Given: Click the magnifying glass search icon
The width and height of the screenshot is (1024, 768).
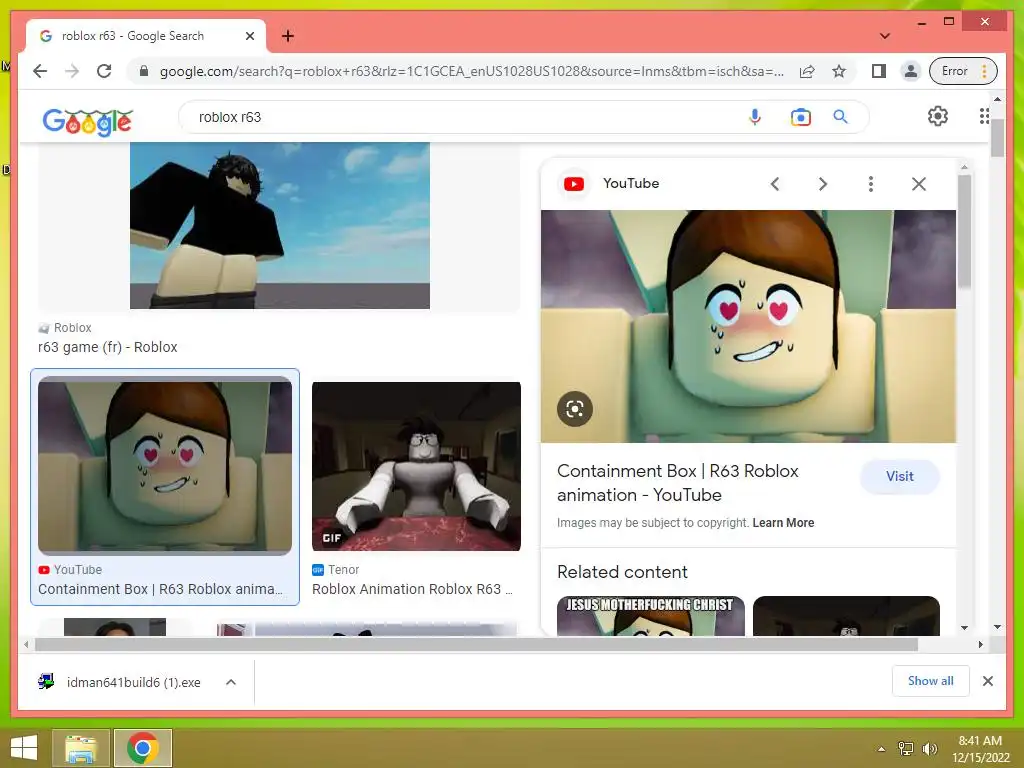Looking at the screenshot, I should (840, 117).
